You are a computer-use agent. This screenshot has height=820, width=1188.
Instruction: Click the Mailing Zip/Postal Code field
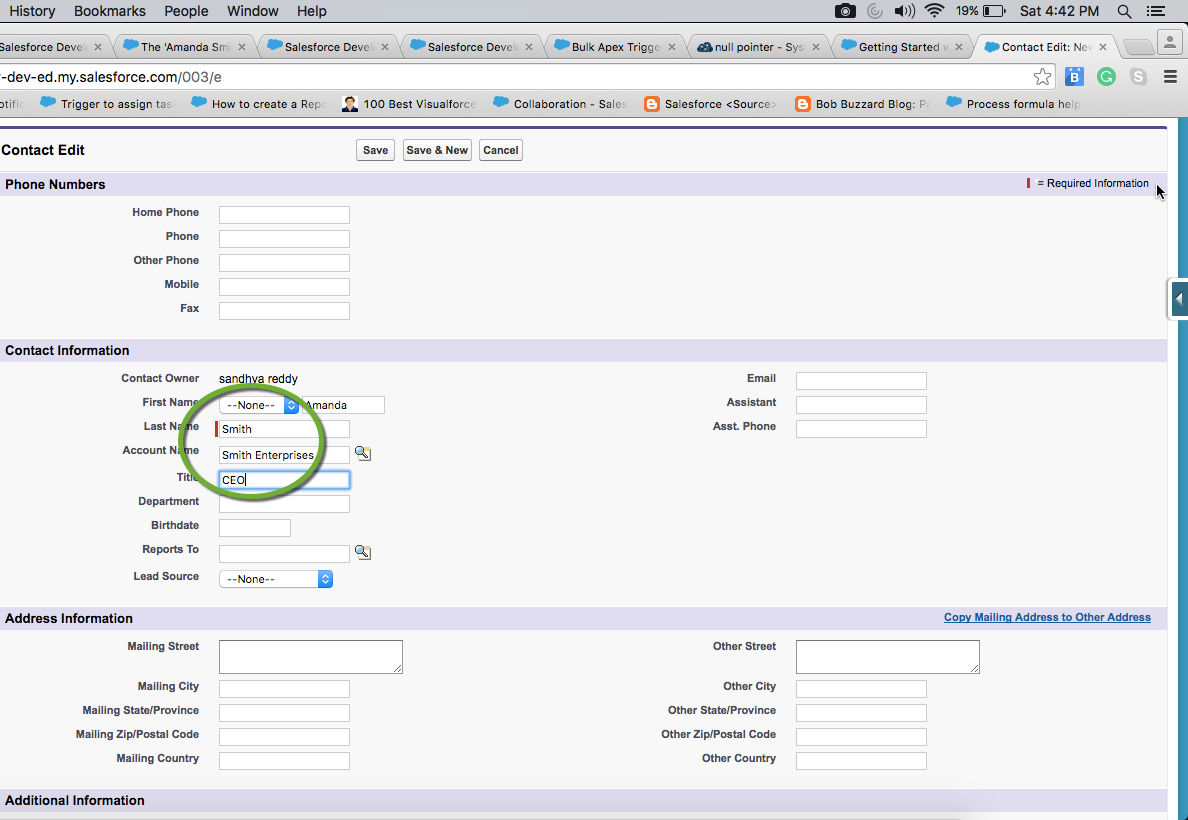point(284,737)
